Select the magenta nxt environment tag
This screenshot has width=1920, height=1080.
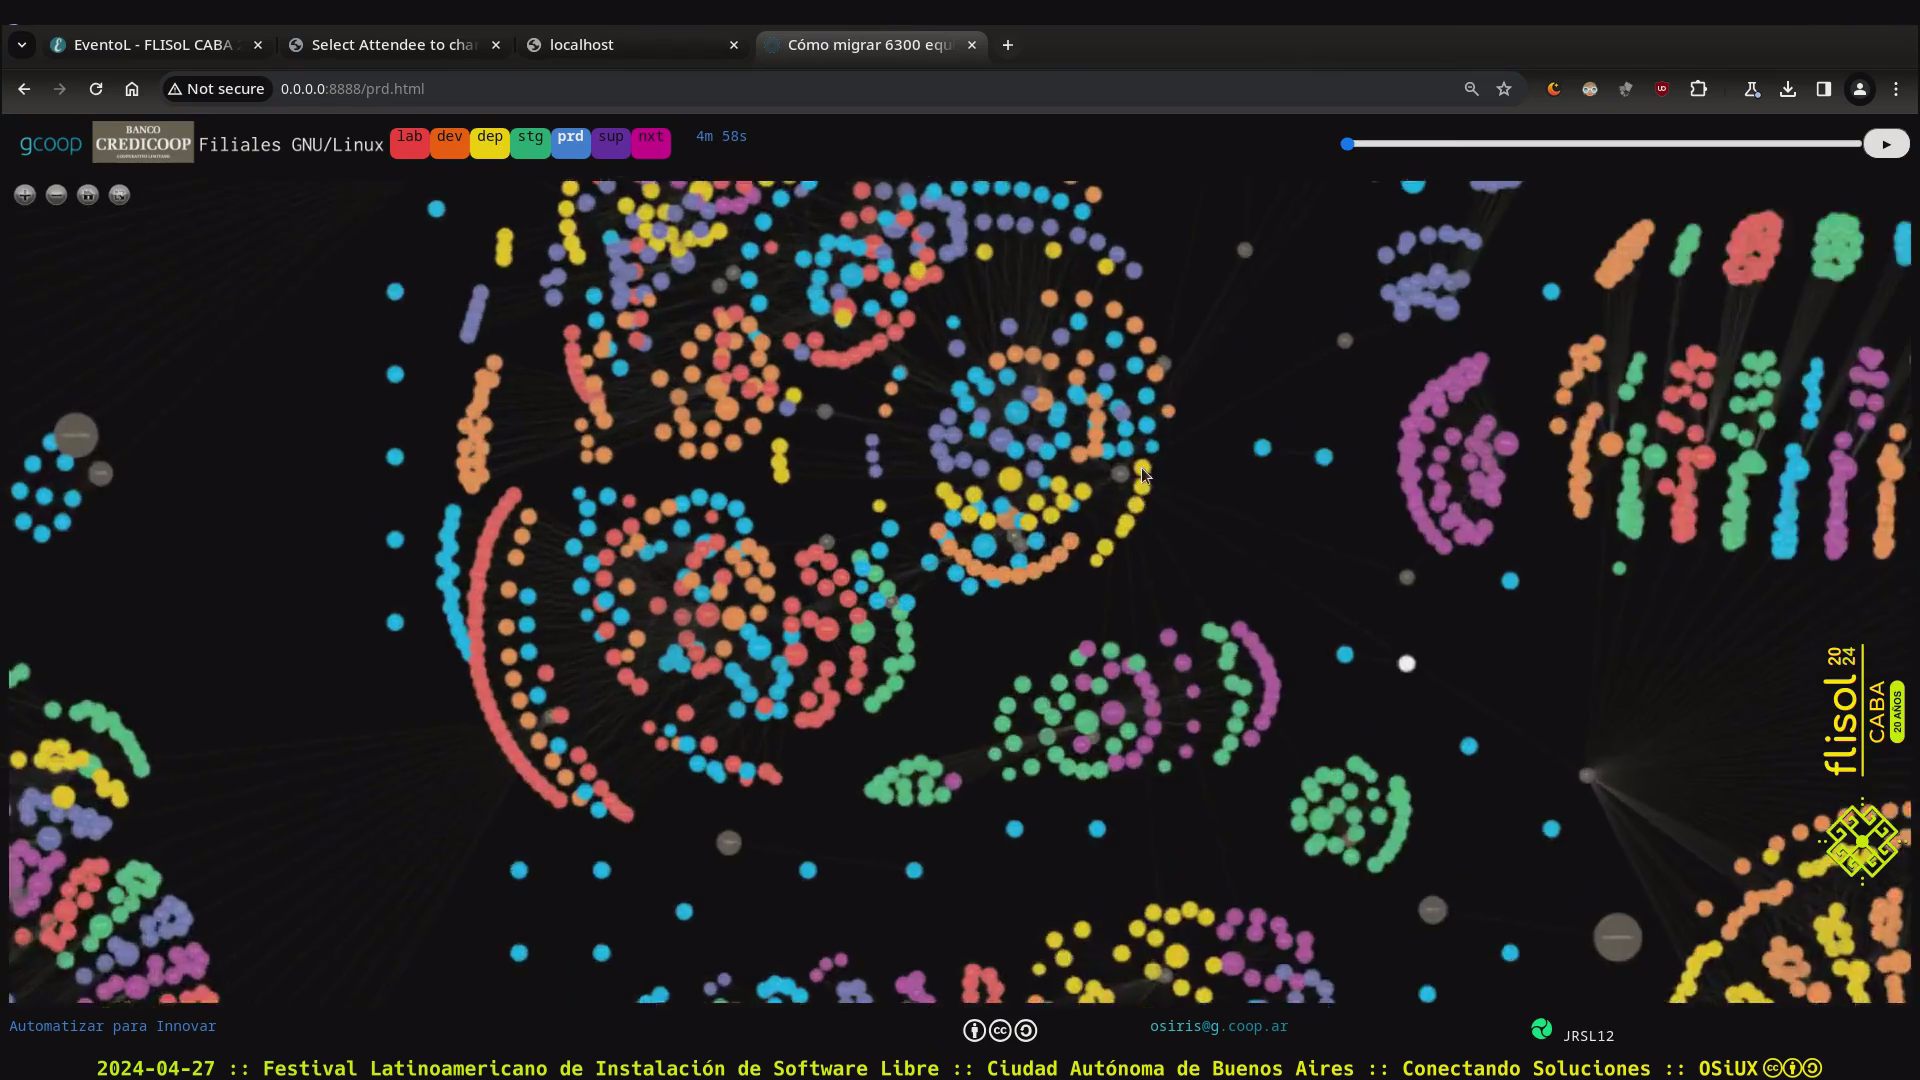tap(651, 143)
